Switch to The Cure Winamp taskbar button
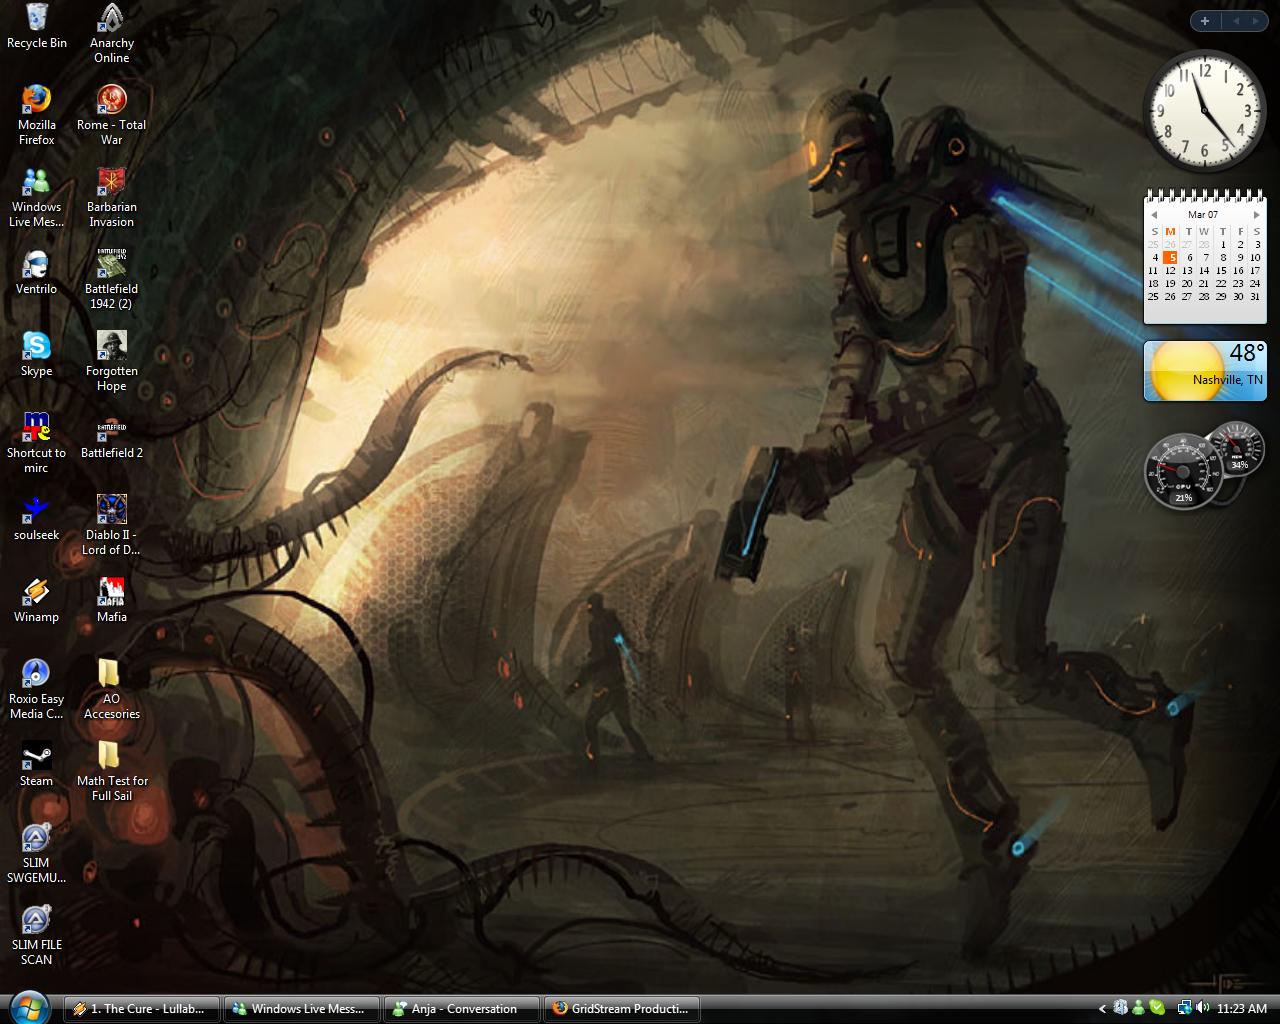1280x1024 pixels. 141,1009
